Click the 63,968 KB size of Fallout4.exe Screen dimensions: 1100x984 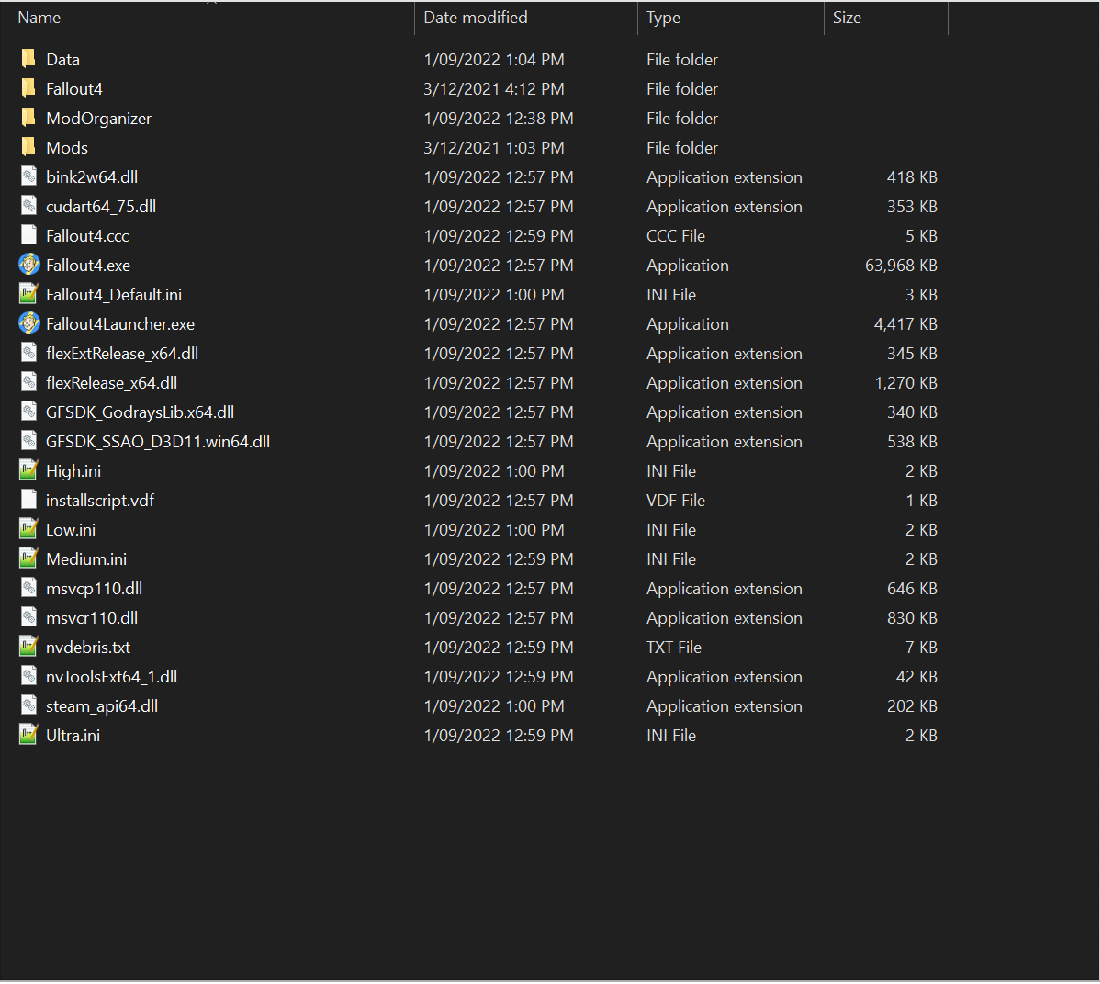click(x=901, y=266)
